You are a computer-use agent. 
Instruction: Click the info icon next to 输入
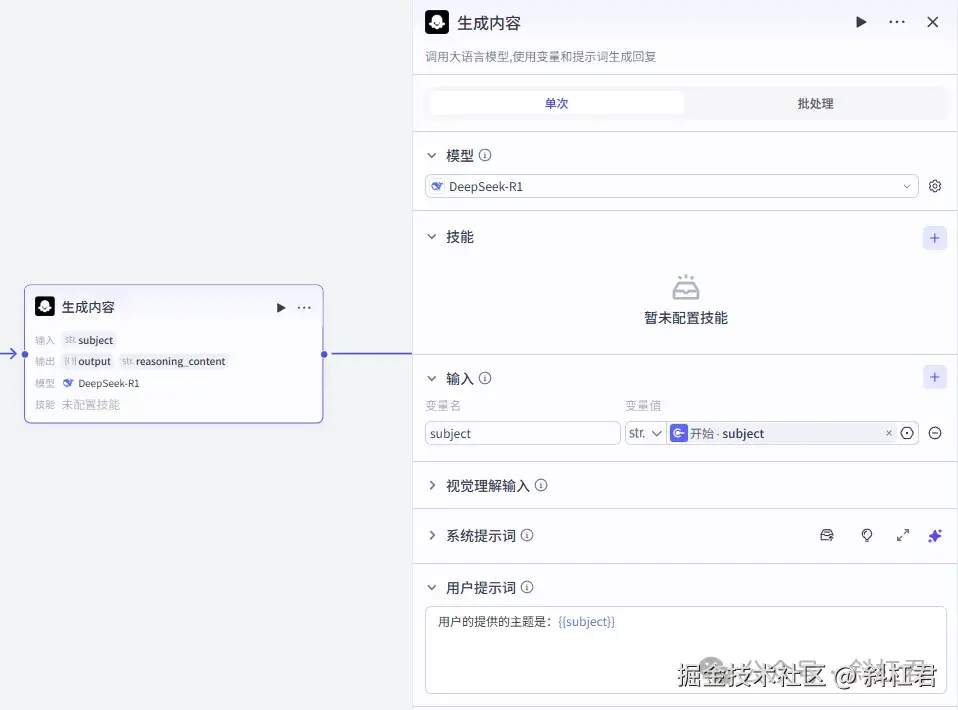click(x=485, y=378)
